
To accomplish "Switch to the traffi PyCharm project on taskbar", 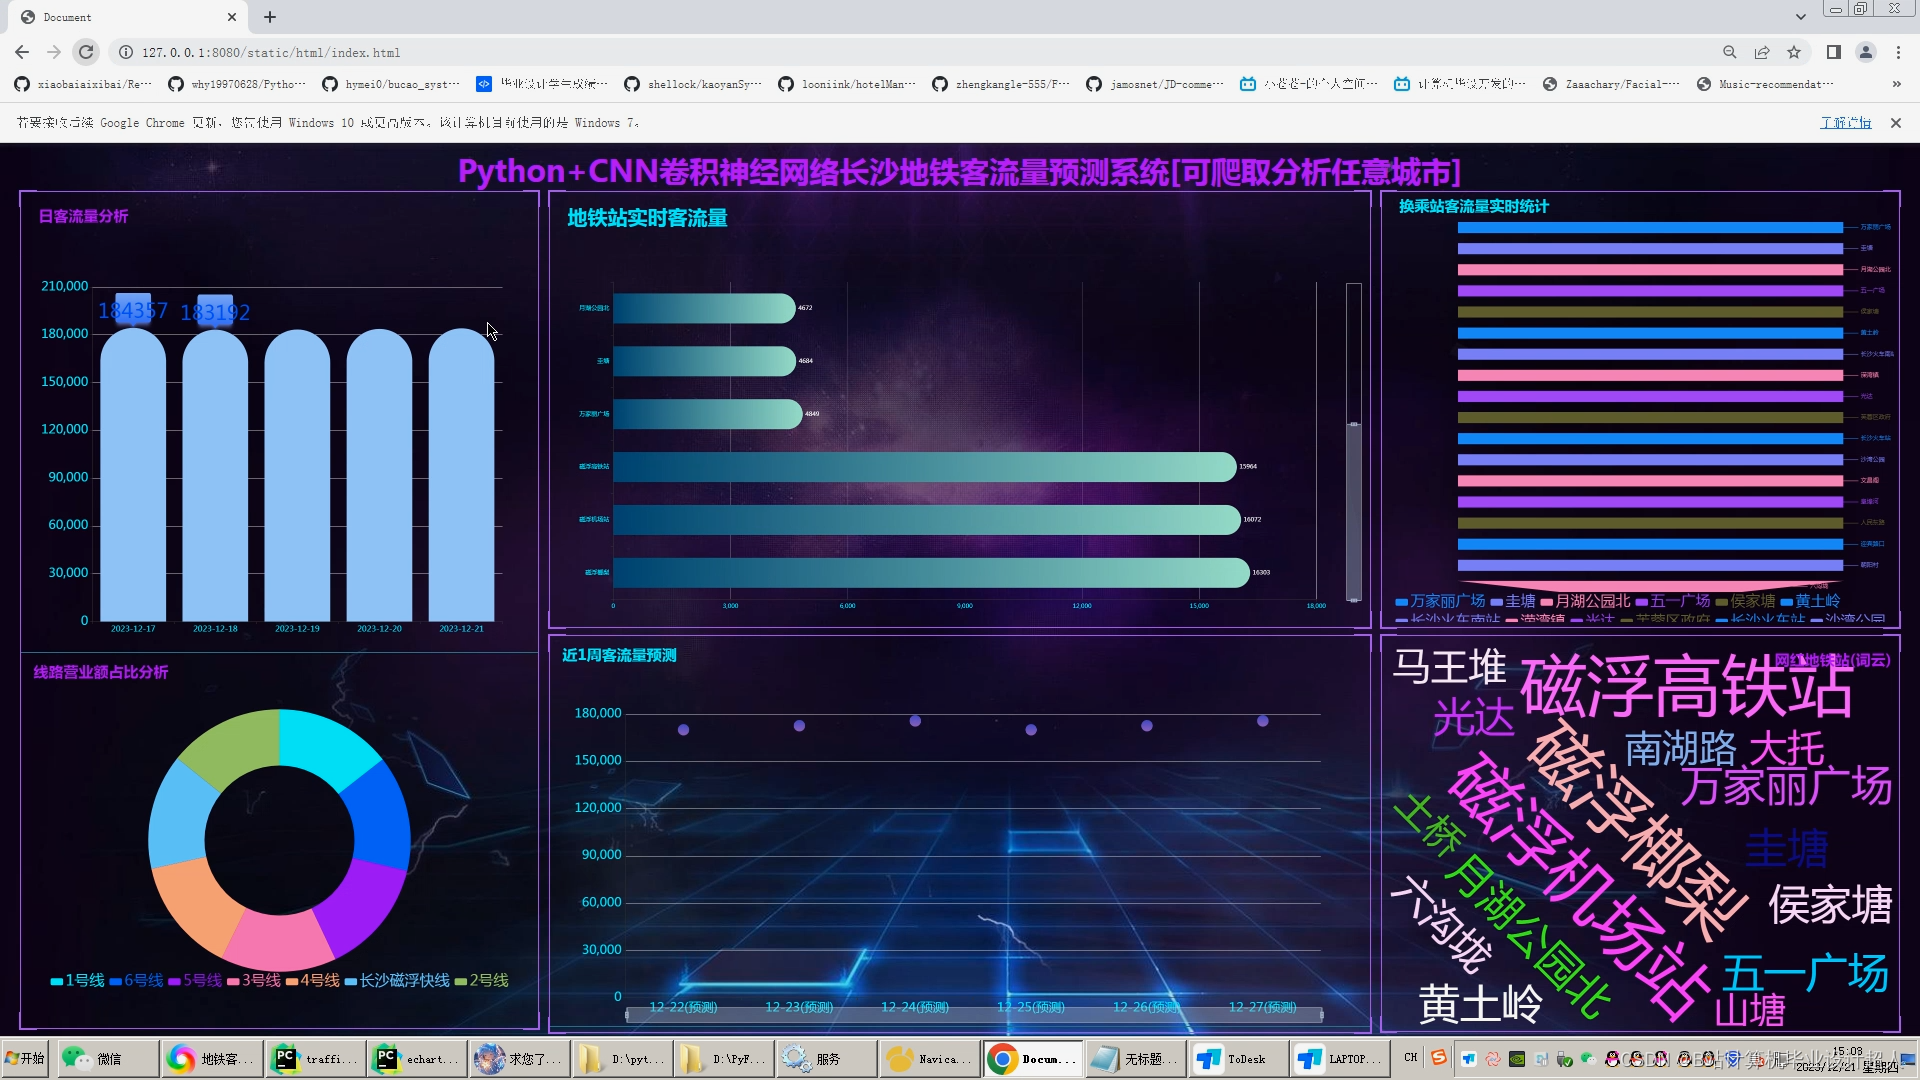I will (x=315, y=1058).
